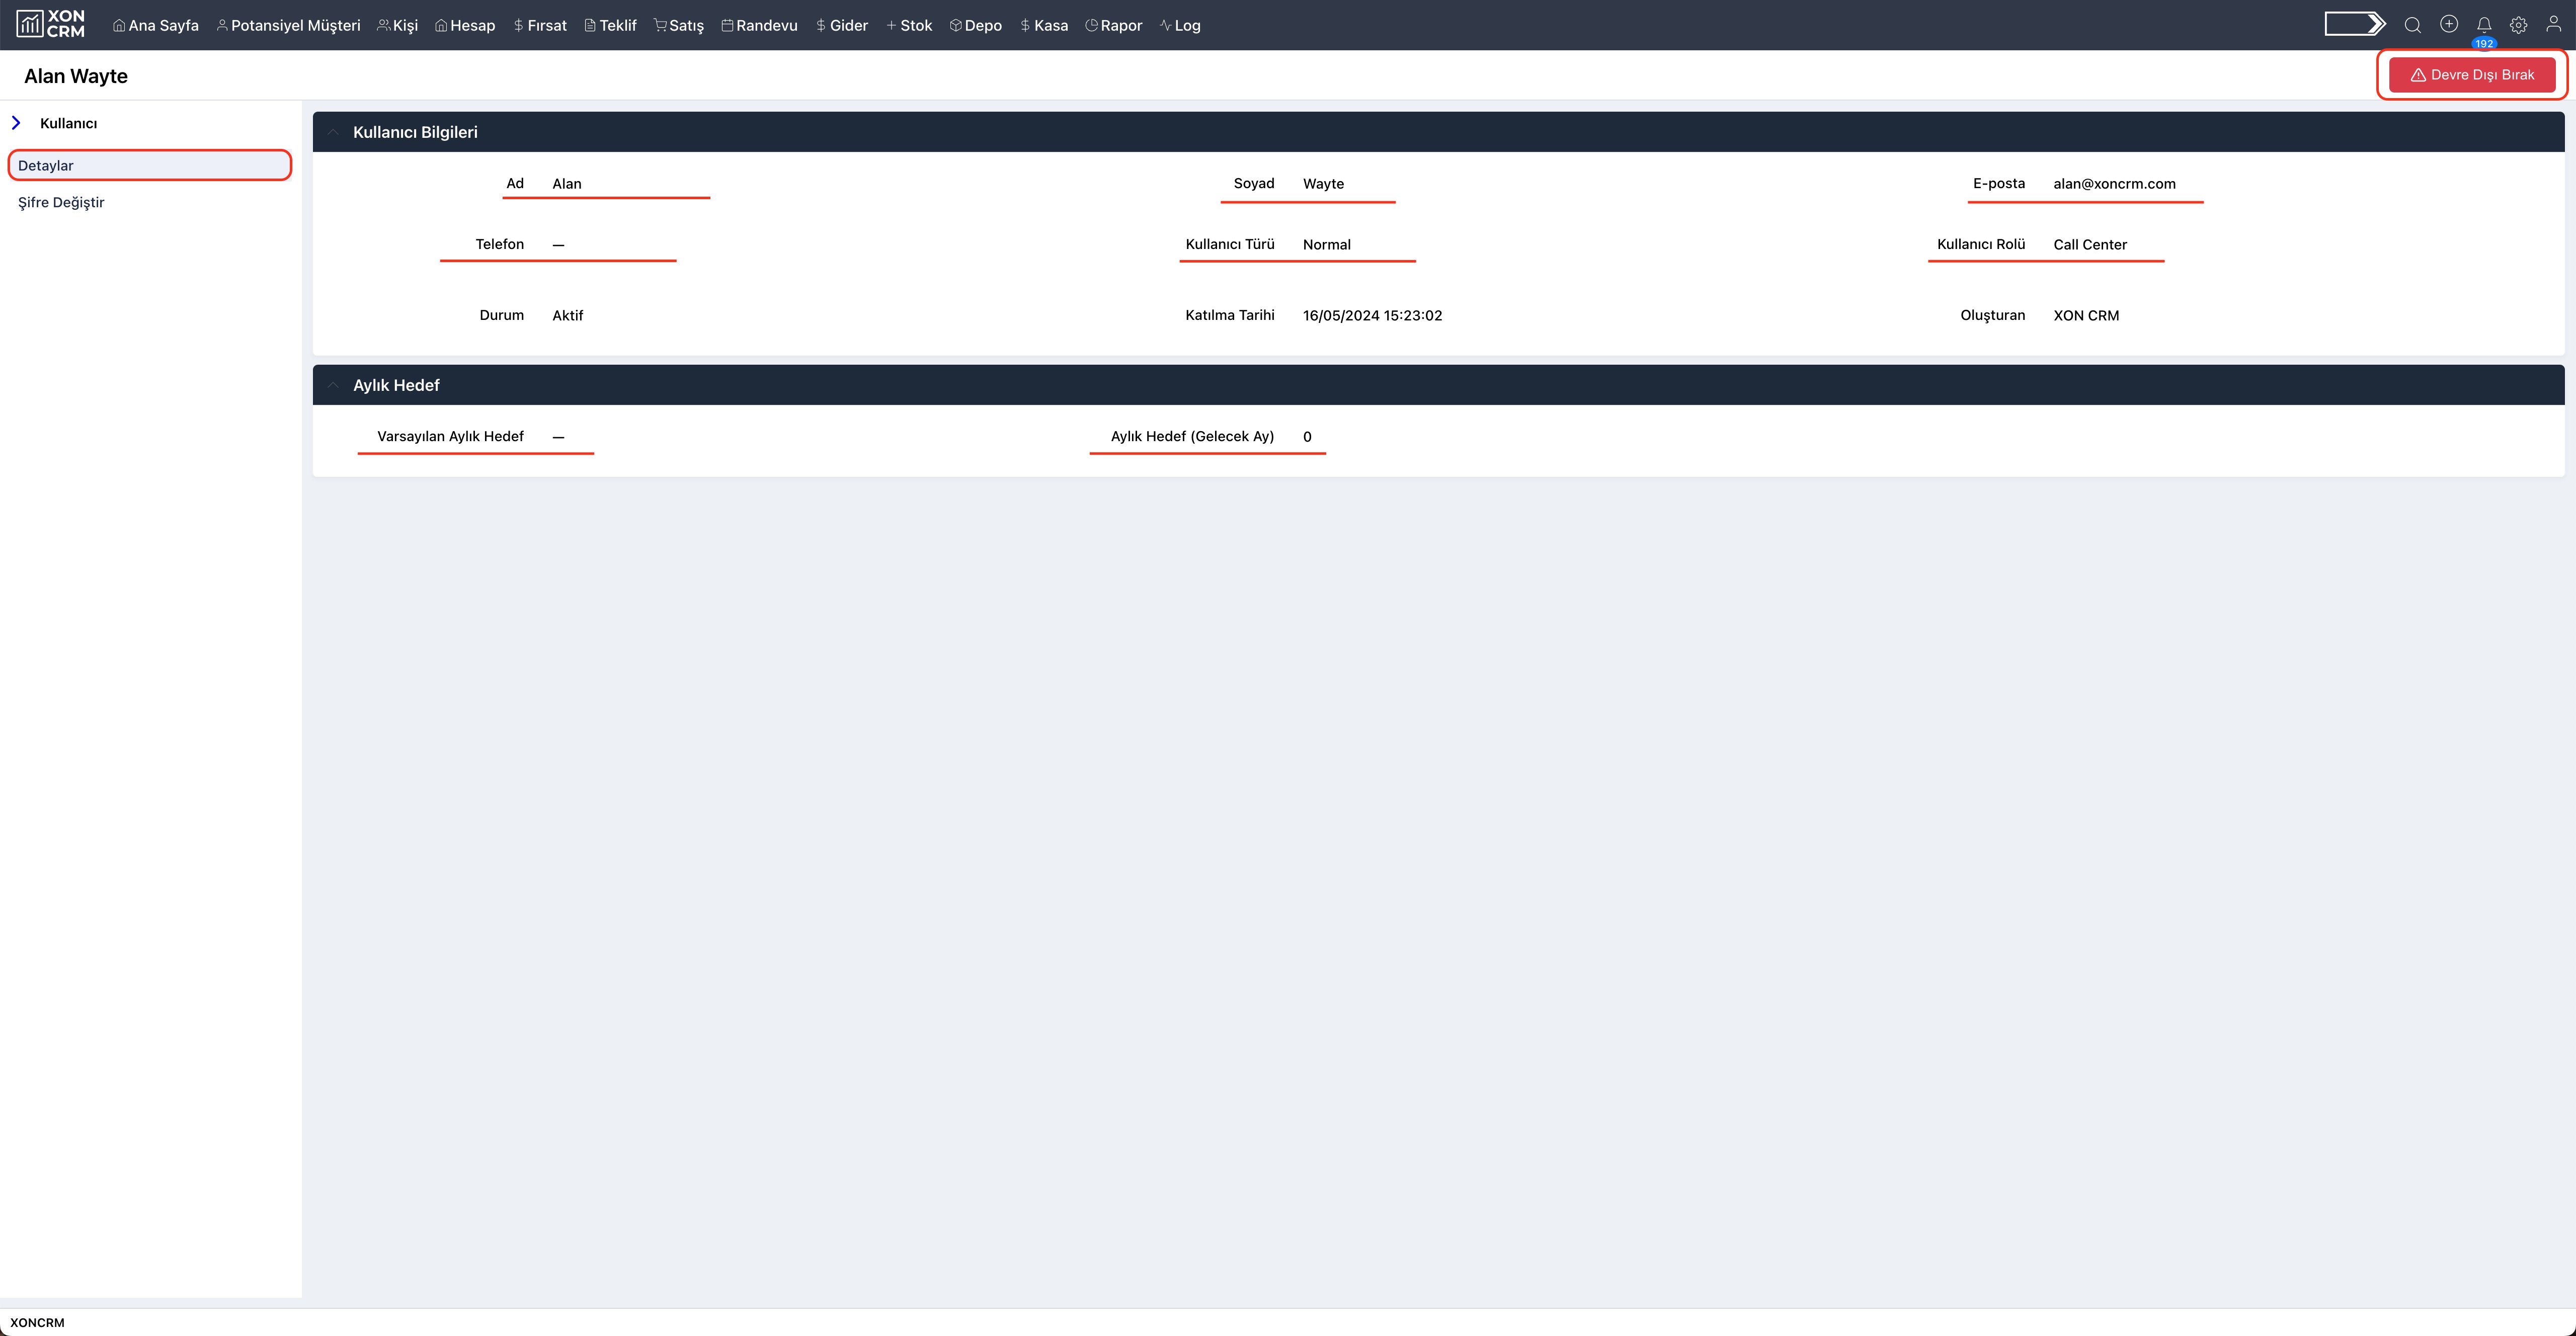The image size is (2576, 1336).
Task: Go to Satış in the top bar
Action: [679, 25]
